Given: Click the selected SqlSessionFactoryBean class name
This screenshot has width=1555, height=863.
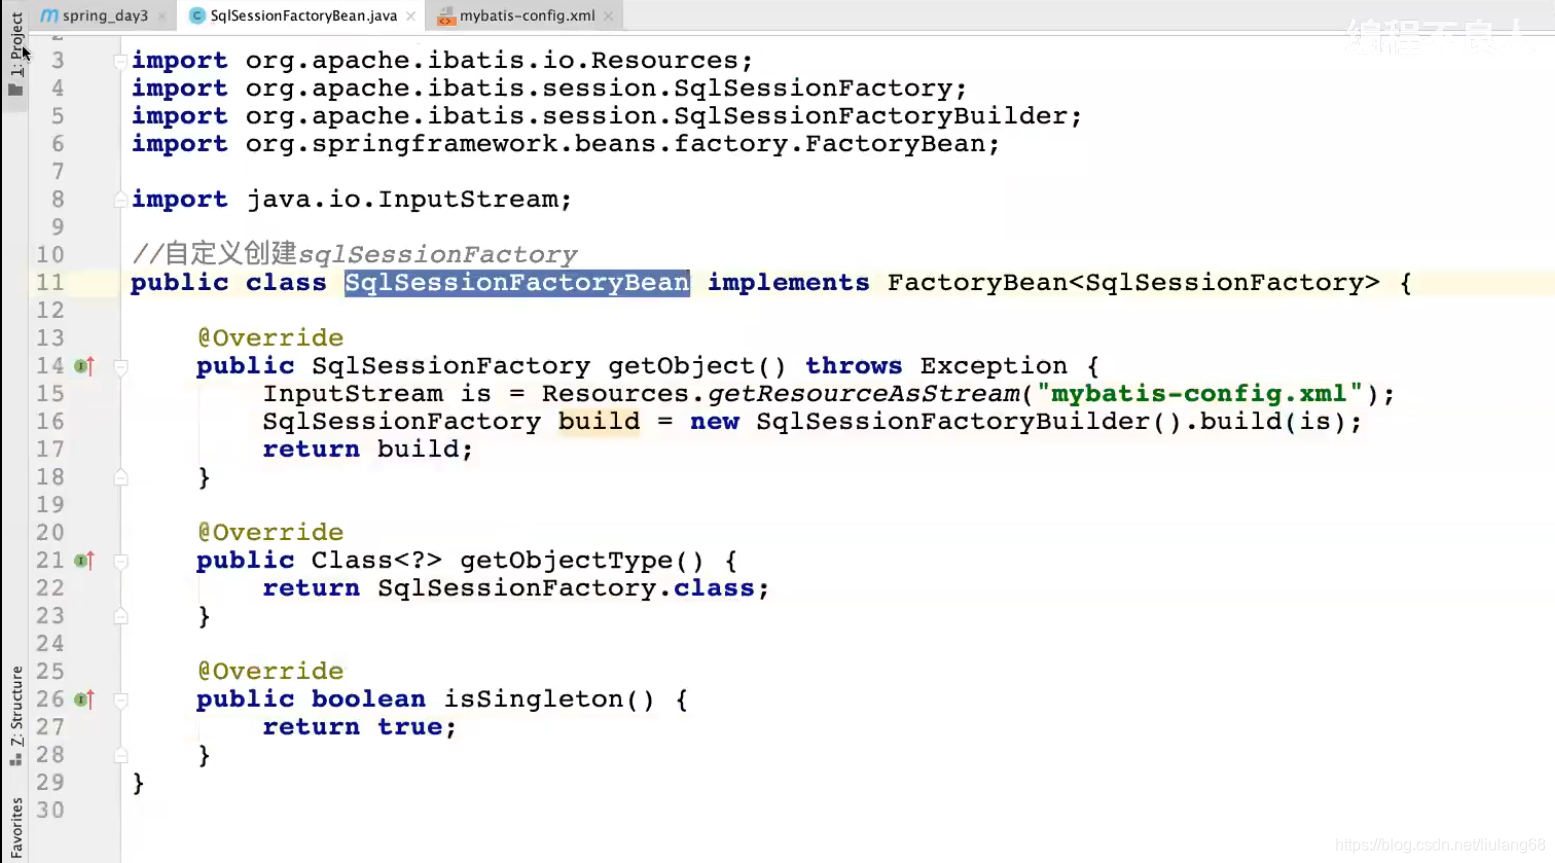Looking at the screenshot, I should point(517,283).
